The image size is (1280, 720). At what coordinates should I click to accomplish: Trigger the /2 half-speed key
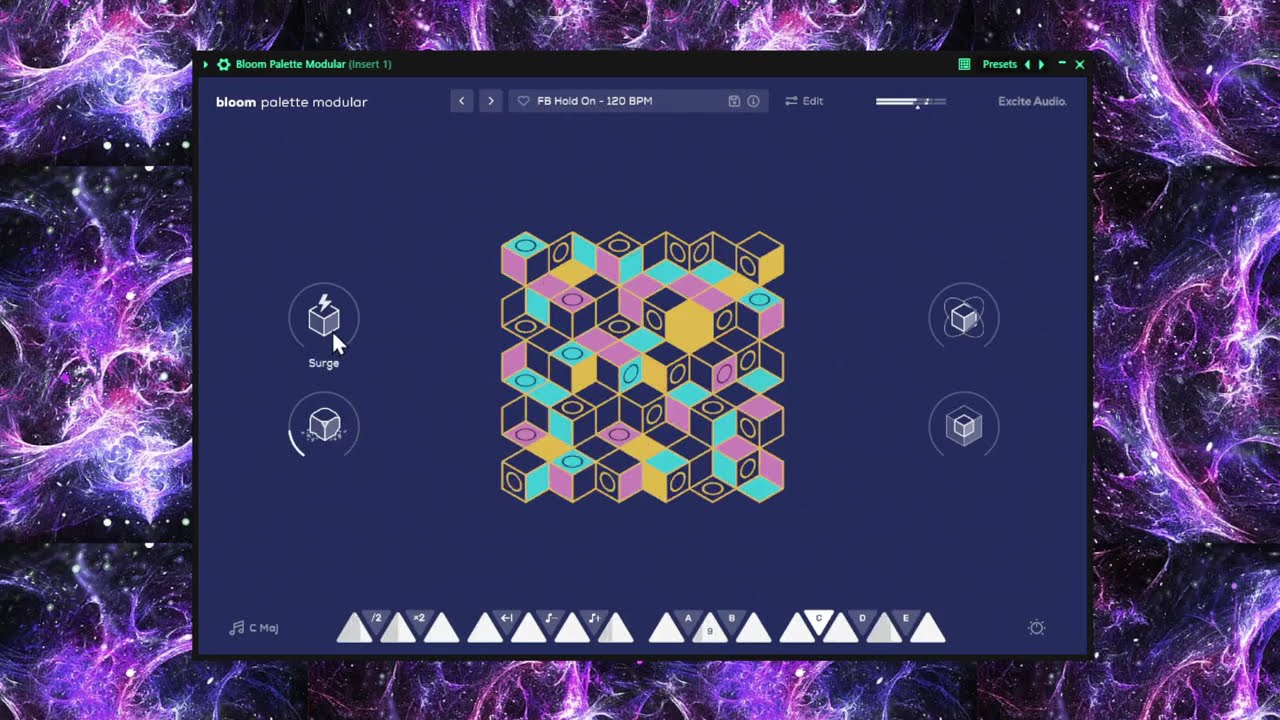tap(376, 620)
